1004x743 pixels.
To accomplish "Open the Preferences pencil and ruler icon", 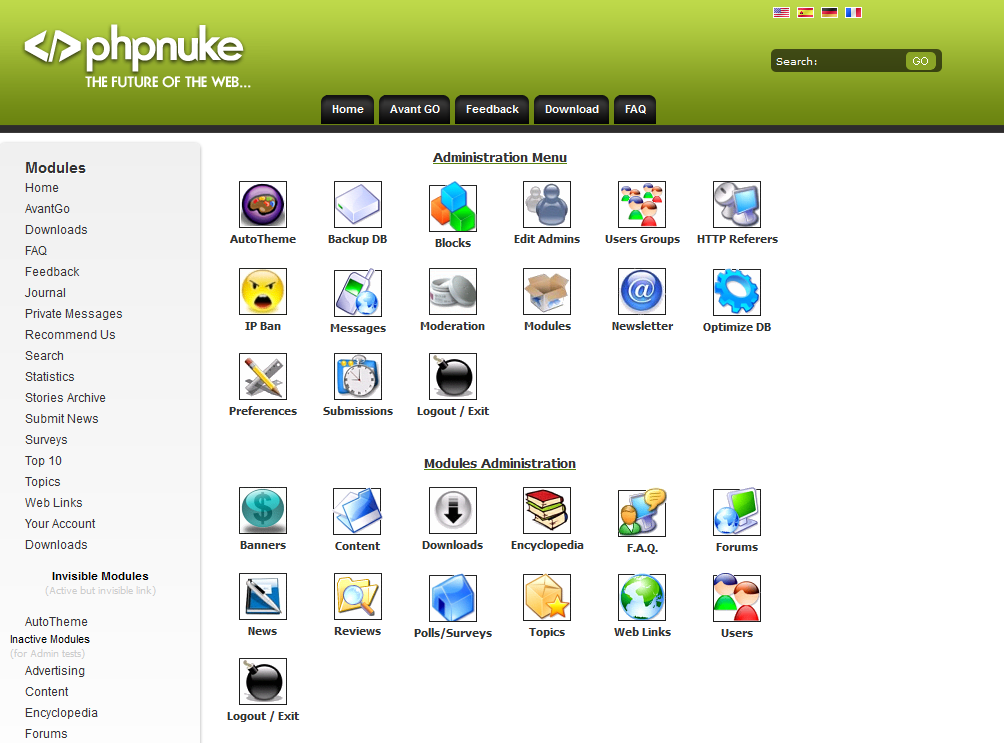I will coord(263,377).
